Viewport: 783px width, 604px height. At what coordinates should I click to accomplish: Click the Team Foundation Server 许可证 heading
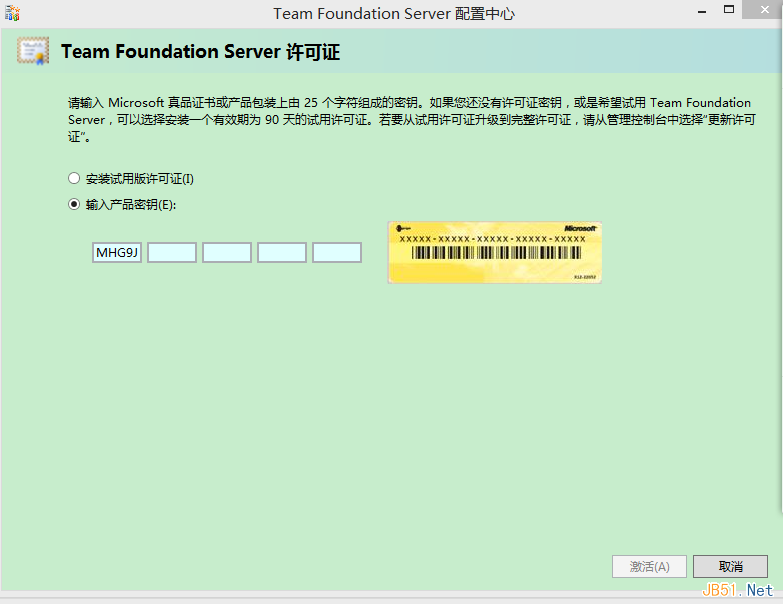[x=200, y=52]
